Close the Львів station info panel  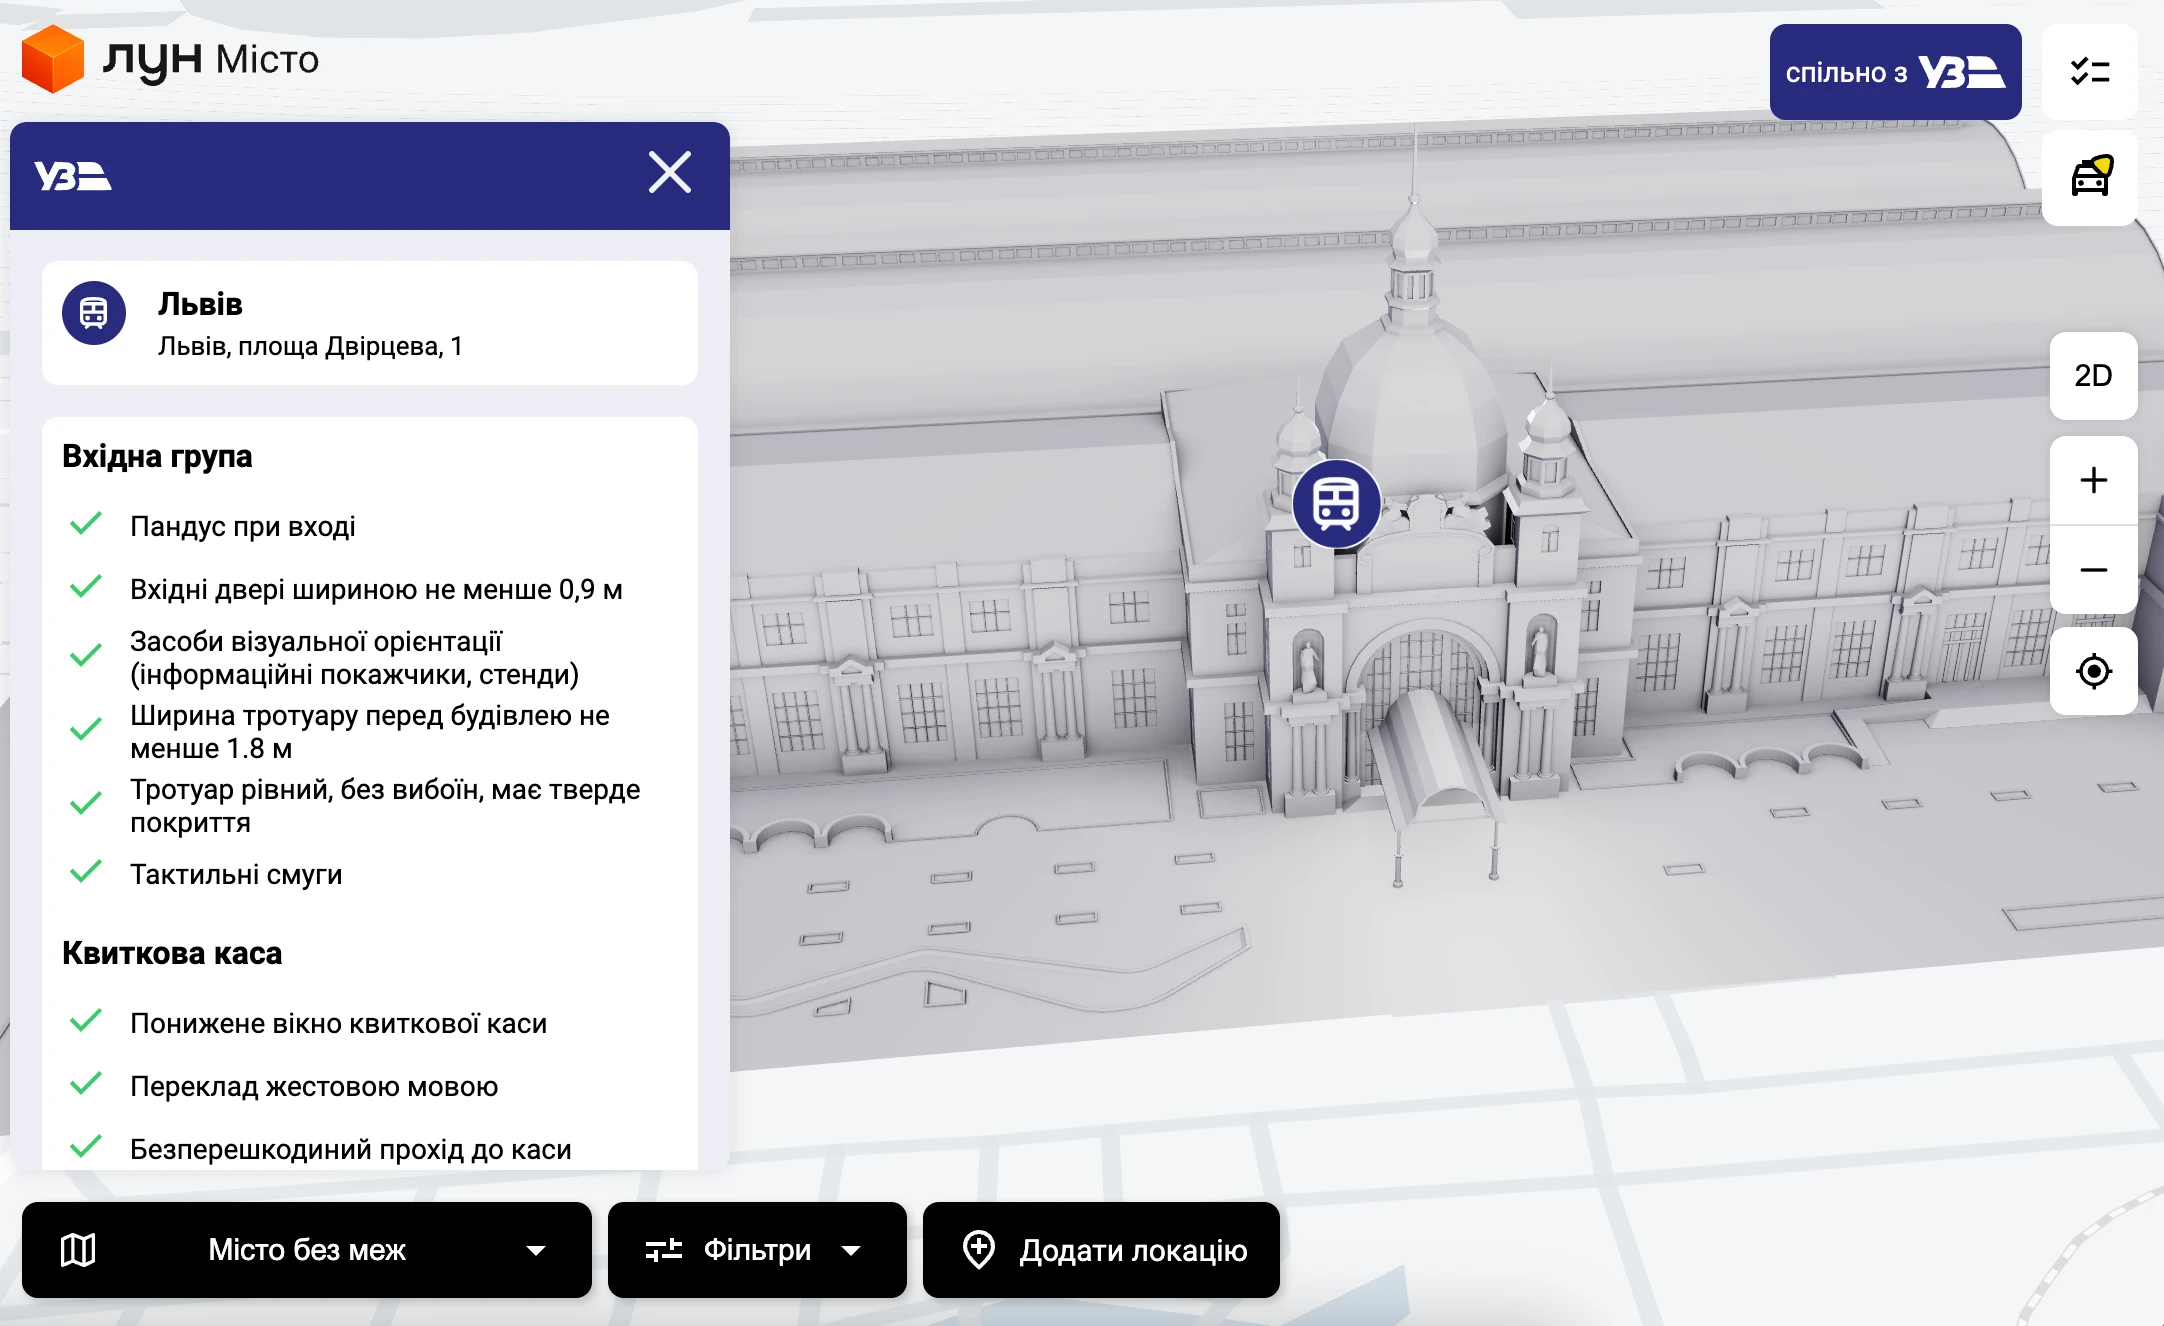(669, 172)
